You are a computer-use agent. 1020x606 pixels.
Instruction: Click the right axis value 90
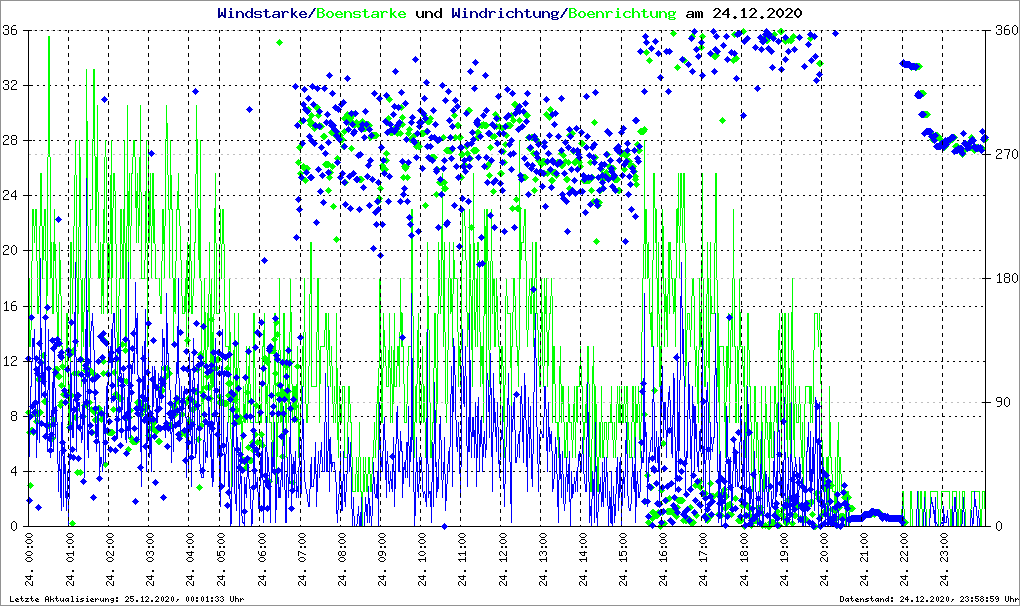coord(1001,403)
